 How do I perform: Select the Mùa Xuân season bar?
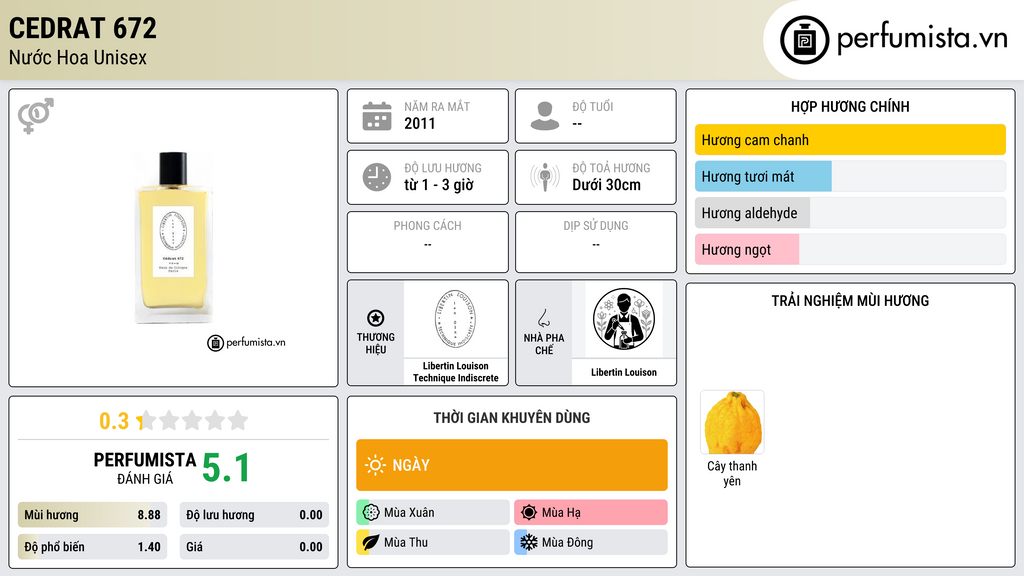tap(433, 513)
